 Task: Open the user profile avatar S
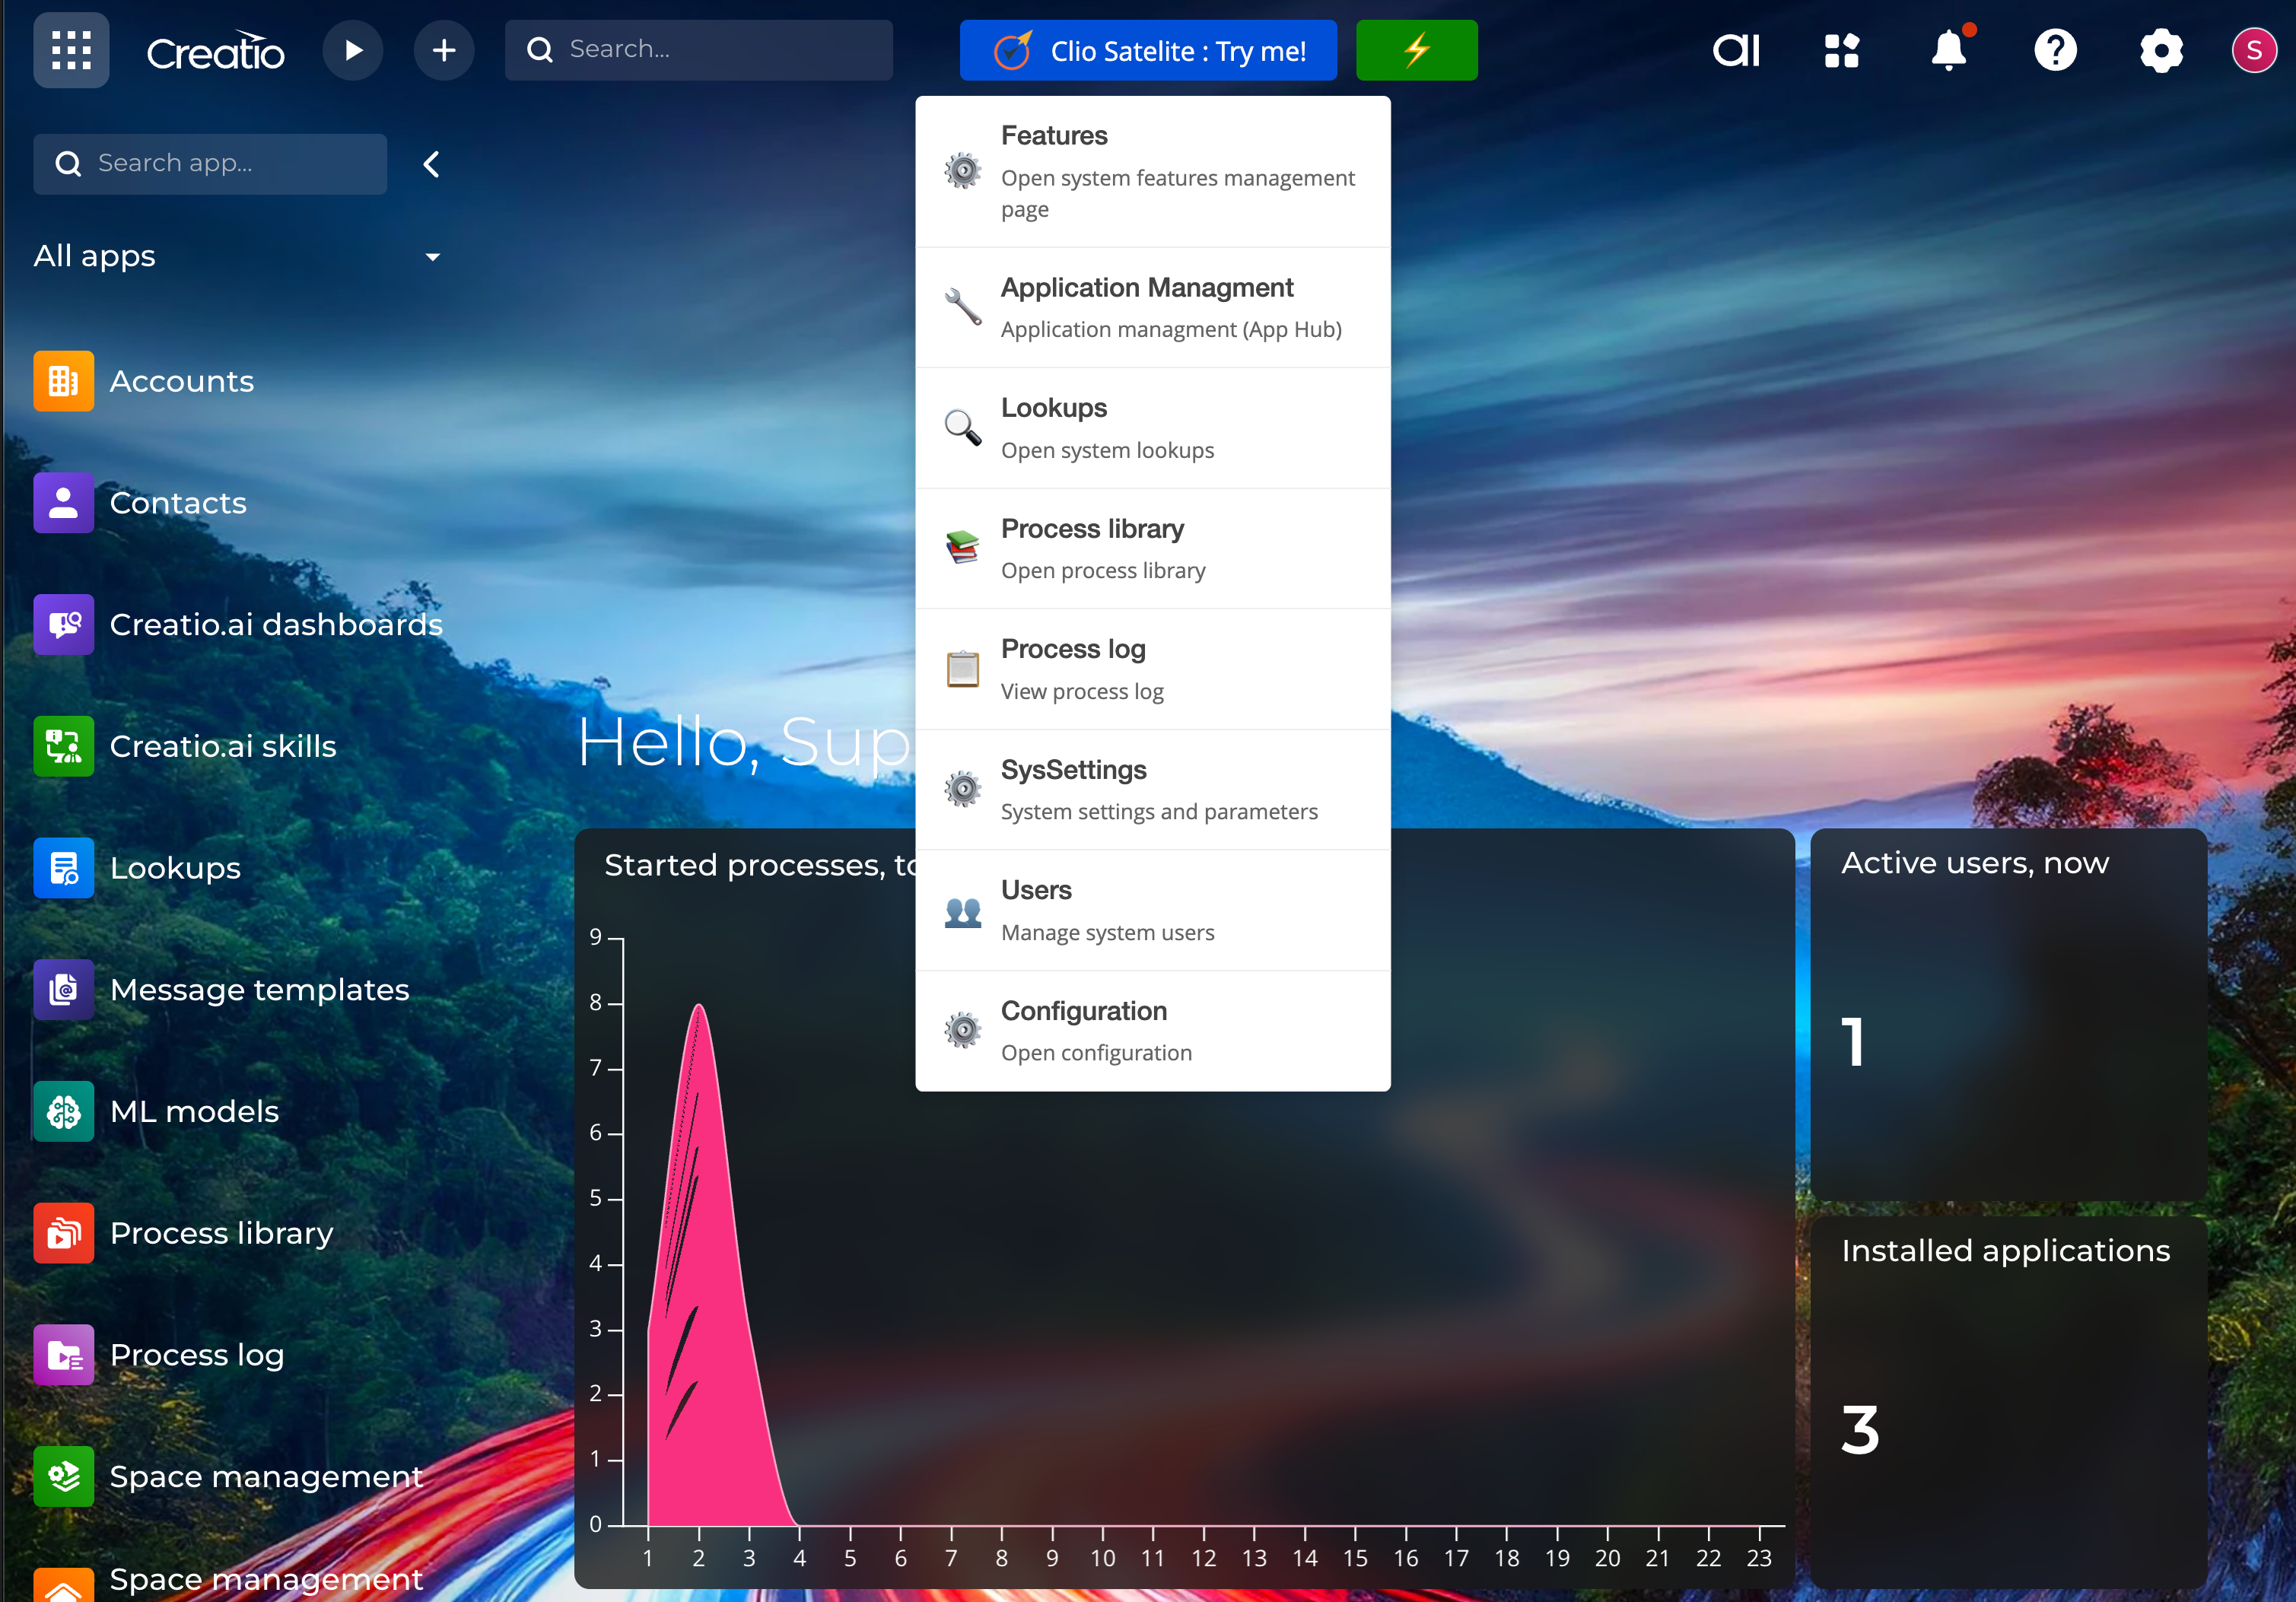tap(2254, 50)
